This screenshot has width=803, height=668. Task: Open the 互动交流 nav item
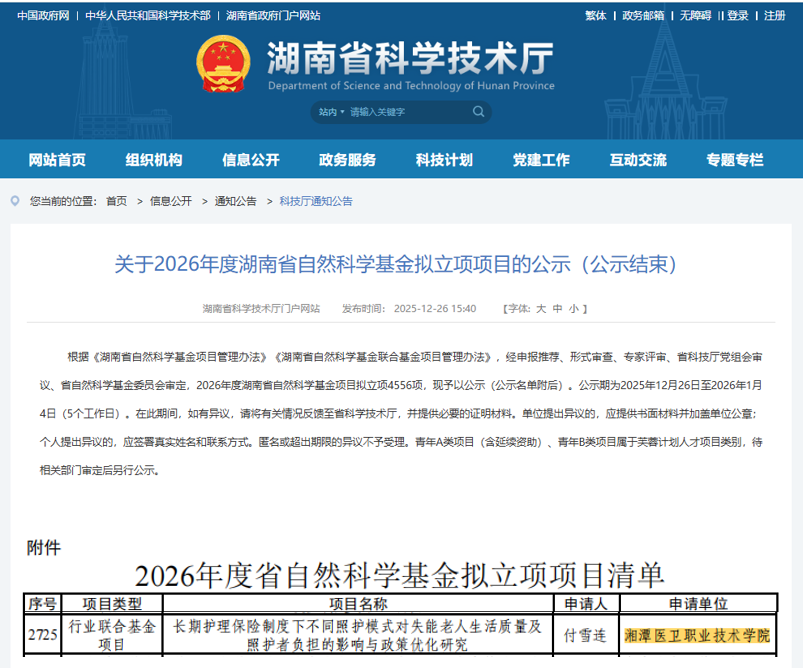(x=638, y=160)
